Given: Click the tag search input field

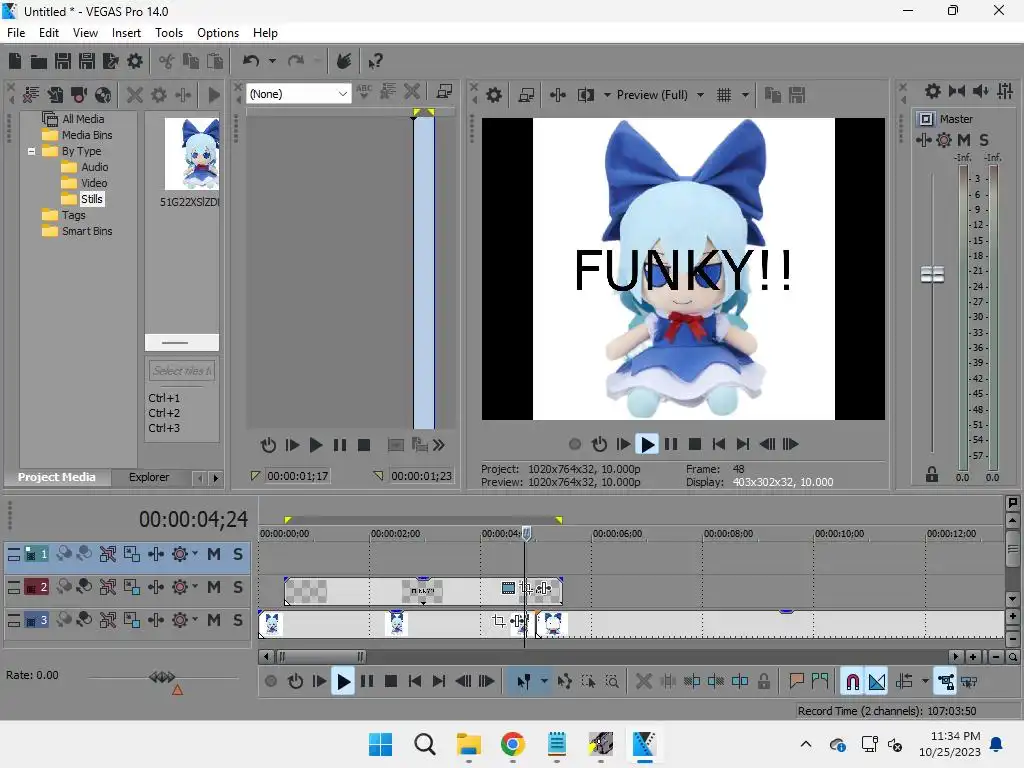Looking at the screenshot, I should 182,371.
